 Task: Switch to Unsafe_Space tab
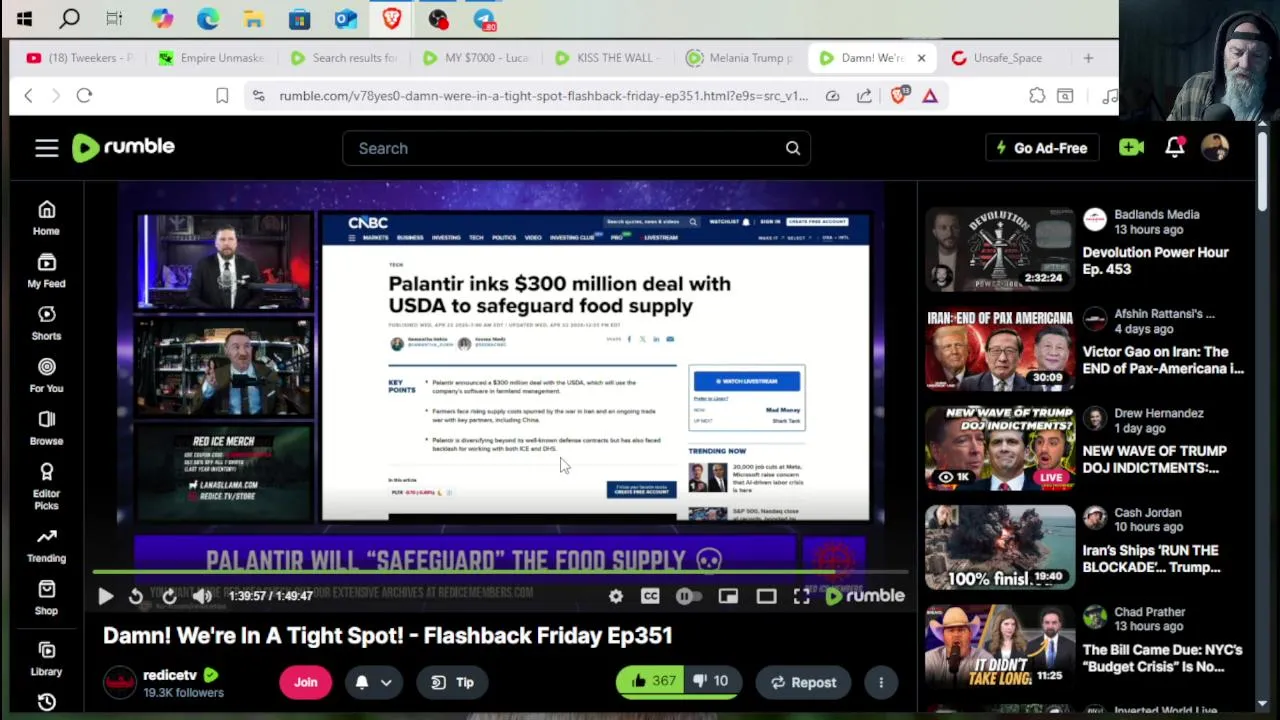pos(1003,58)
